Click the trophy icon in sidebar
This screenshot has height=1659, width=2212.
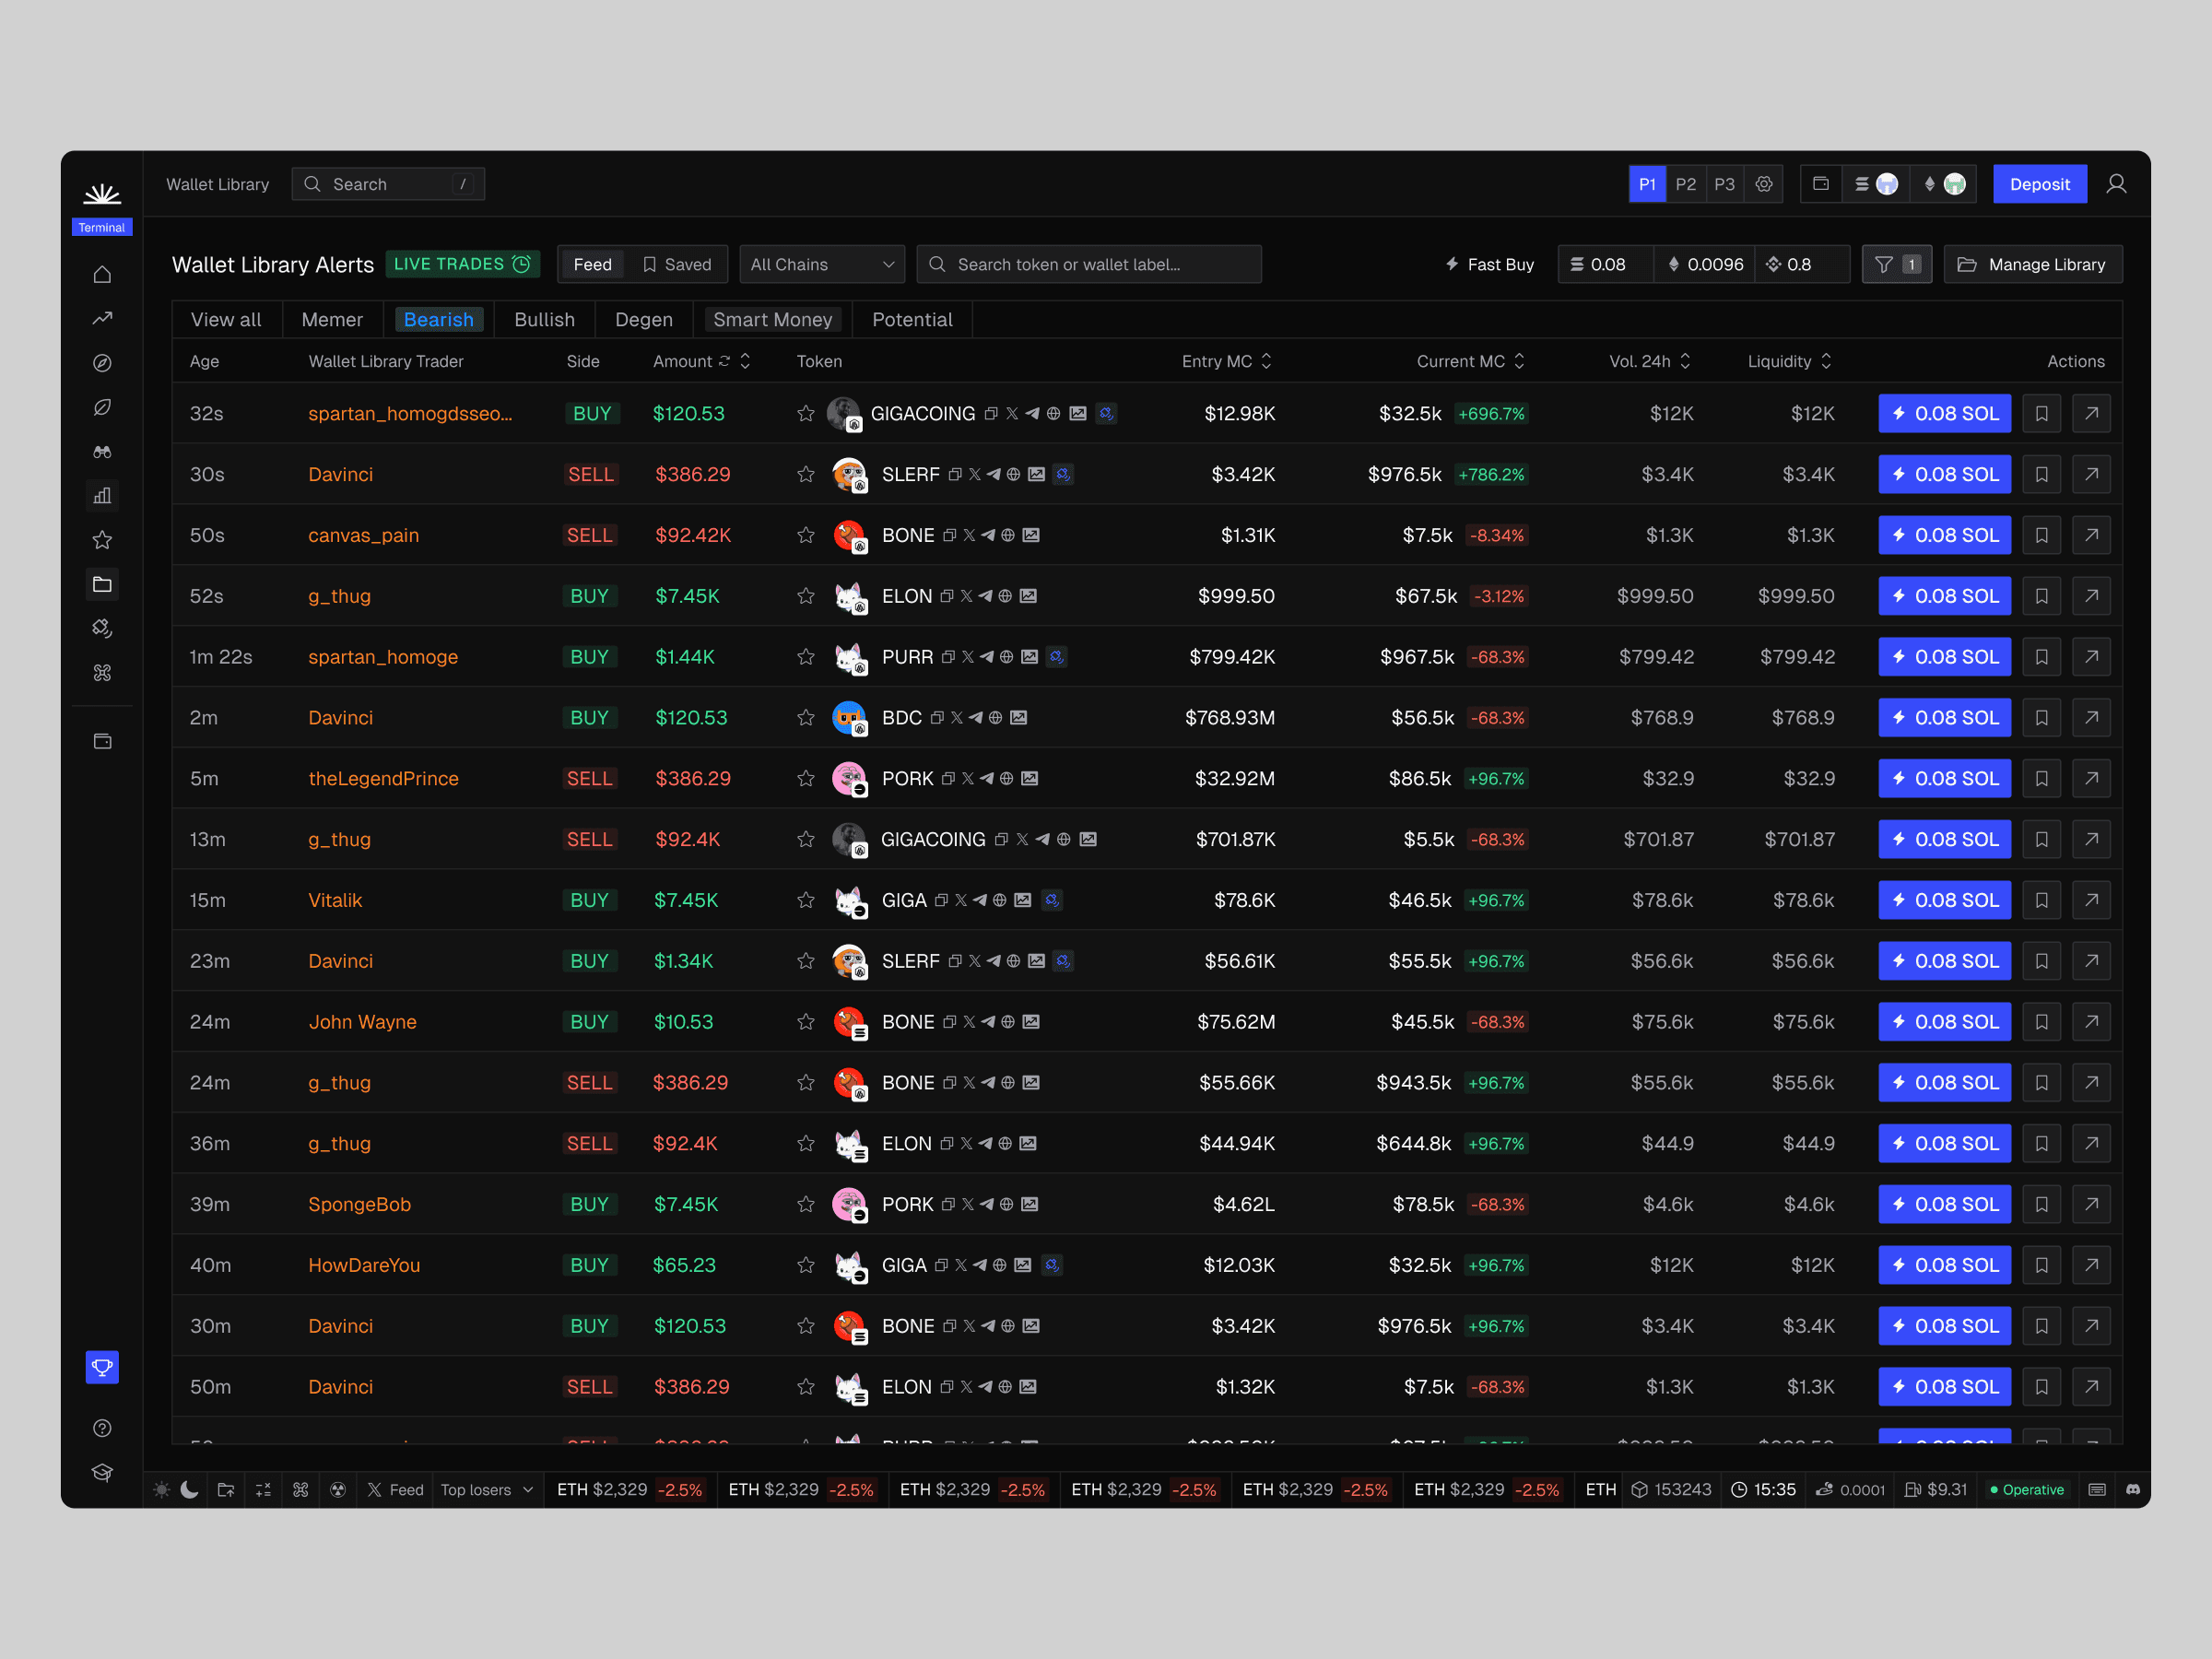[x=102, y=1367]
